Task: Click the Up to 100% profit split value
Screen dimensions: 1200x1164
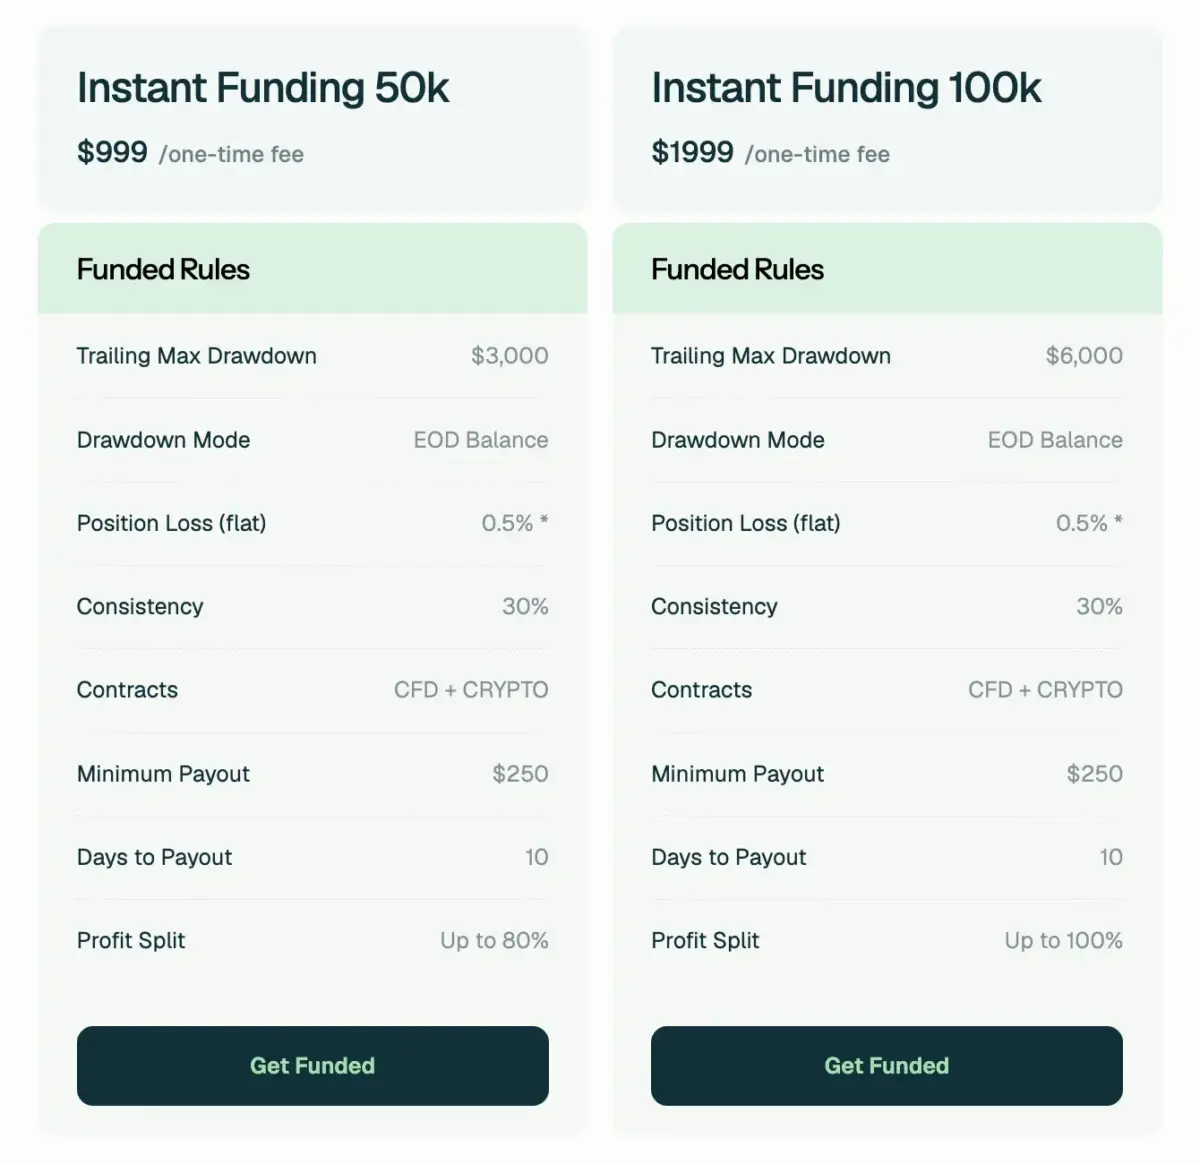Action: (1063, 940)
